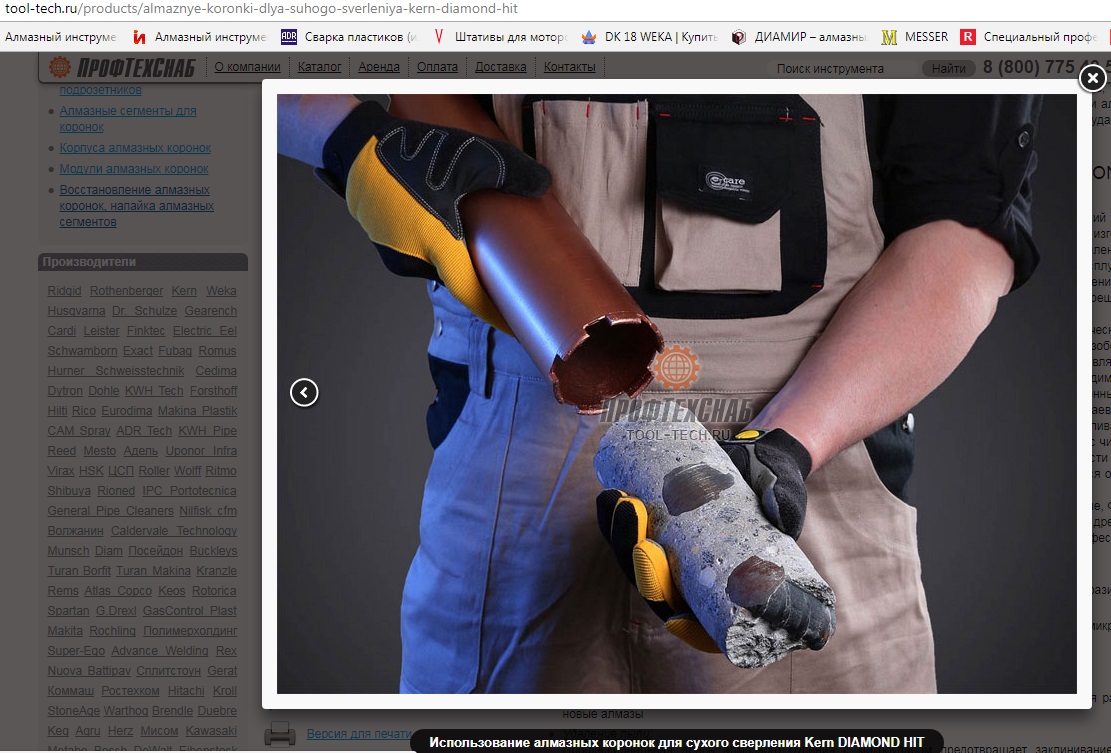Open CAM Spray manufacturer link

tap(79, 431)
